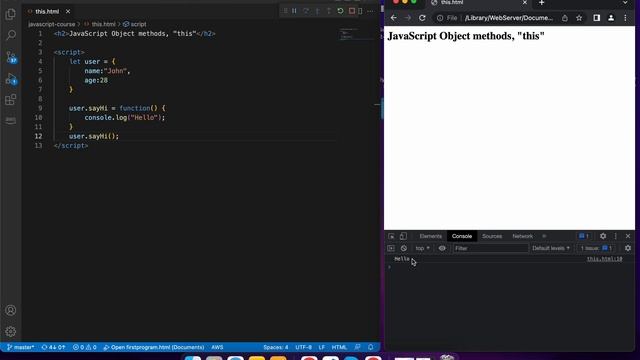The width and height of the screenshot is (640, 360).
Task: Toggle the browser side panel
Action: point(597,18)
